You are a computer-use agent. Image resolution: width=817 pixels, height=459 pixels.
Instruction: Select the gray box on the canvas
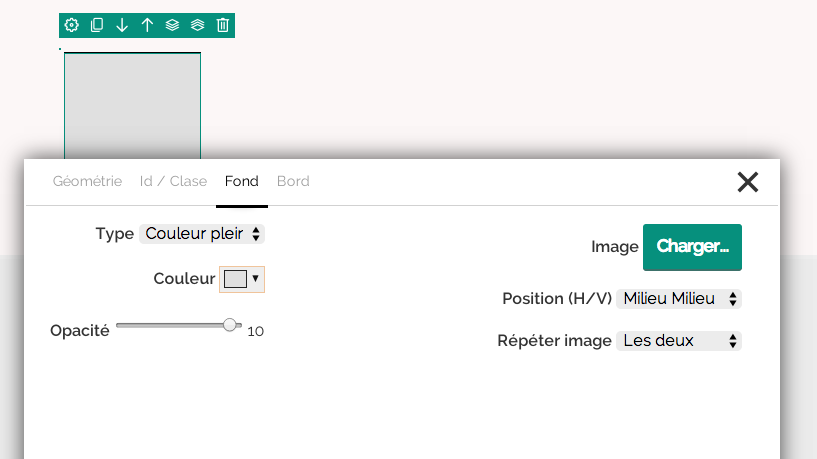[x=132, y=105]
